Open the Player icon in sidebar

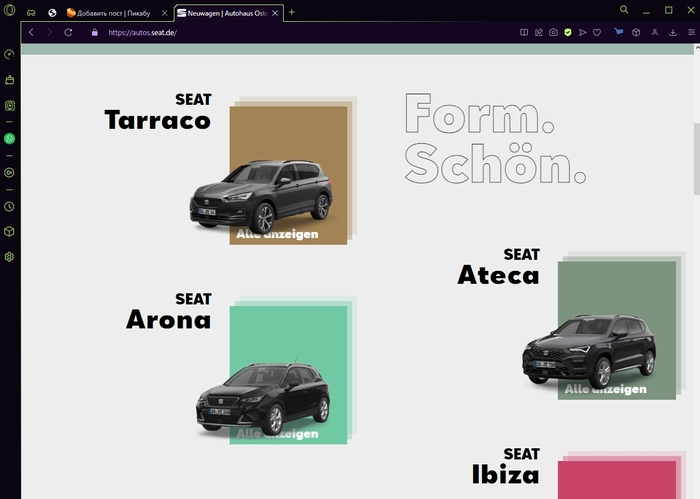coord(9,173)
